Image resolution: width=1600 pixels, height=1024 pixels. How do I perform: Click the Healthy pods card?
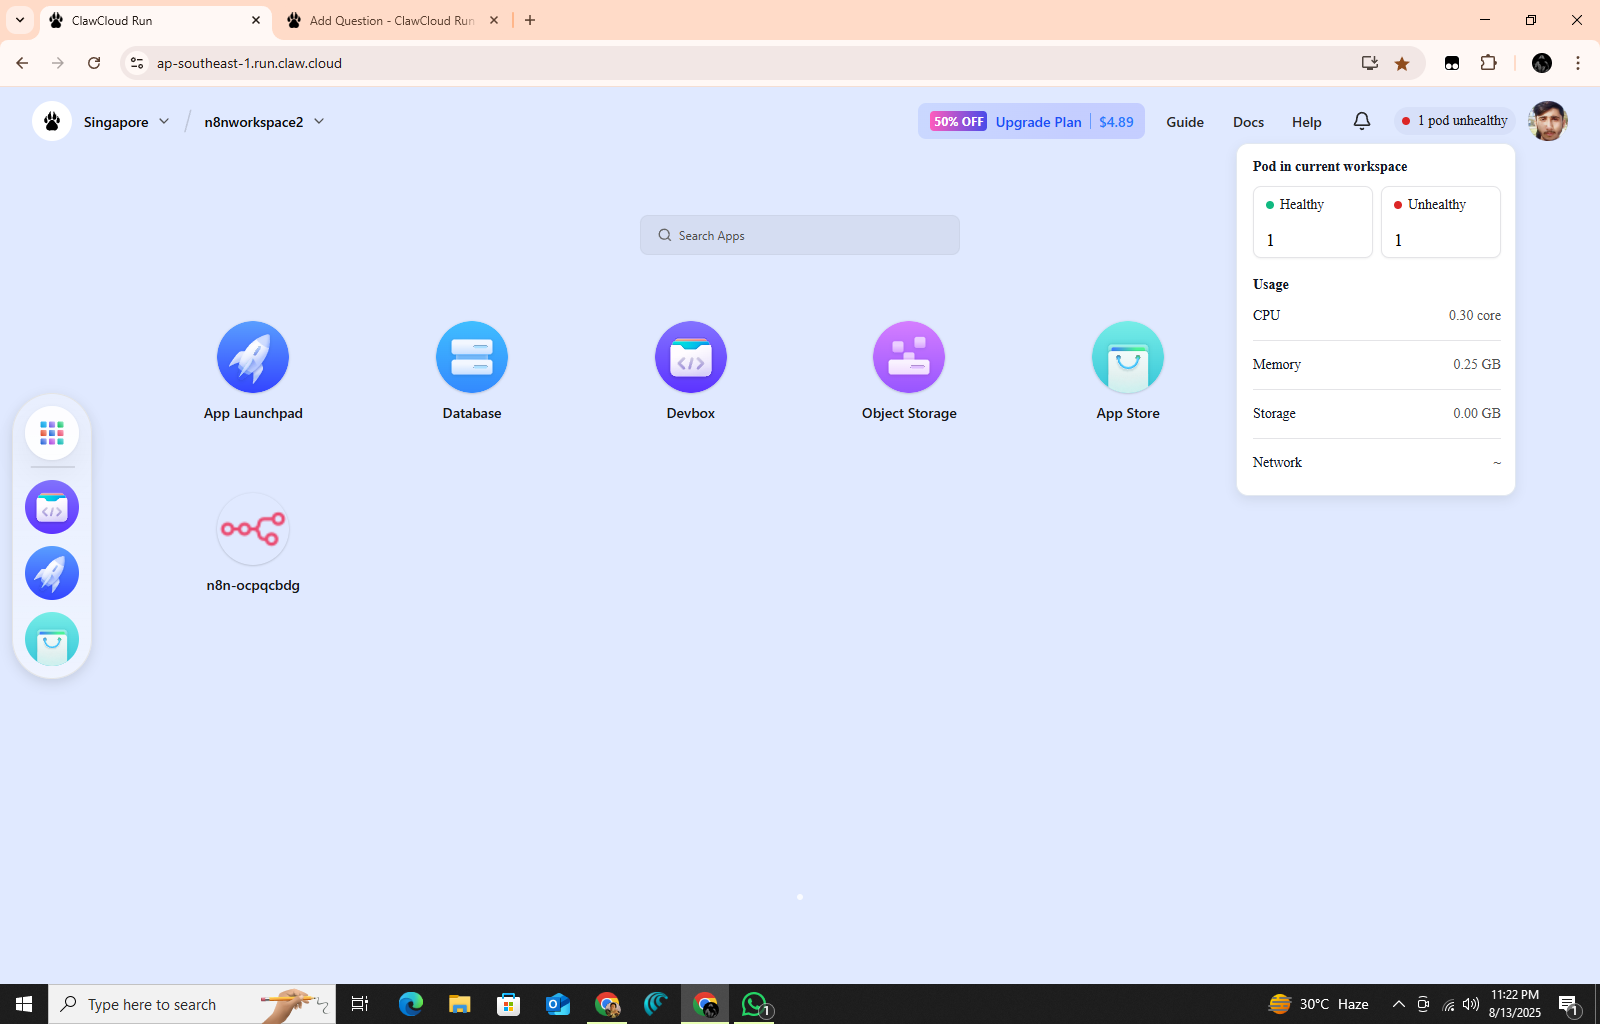pos(1313,222)
